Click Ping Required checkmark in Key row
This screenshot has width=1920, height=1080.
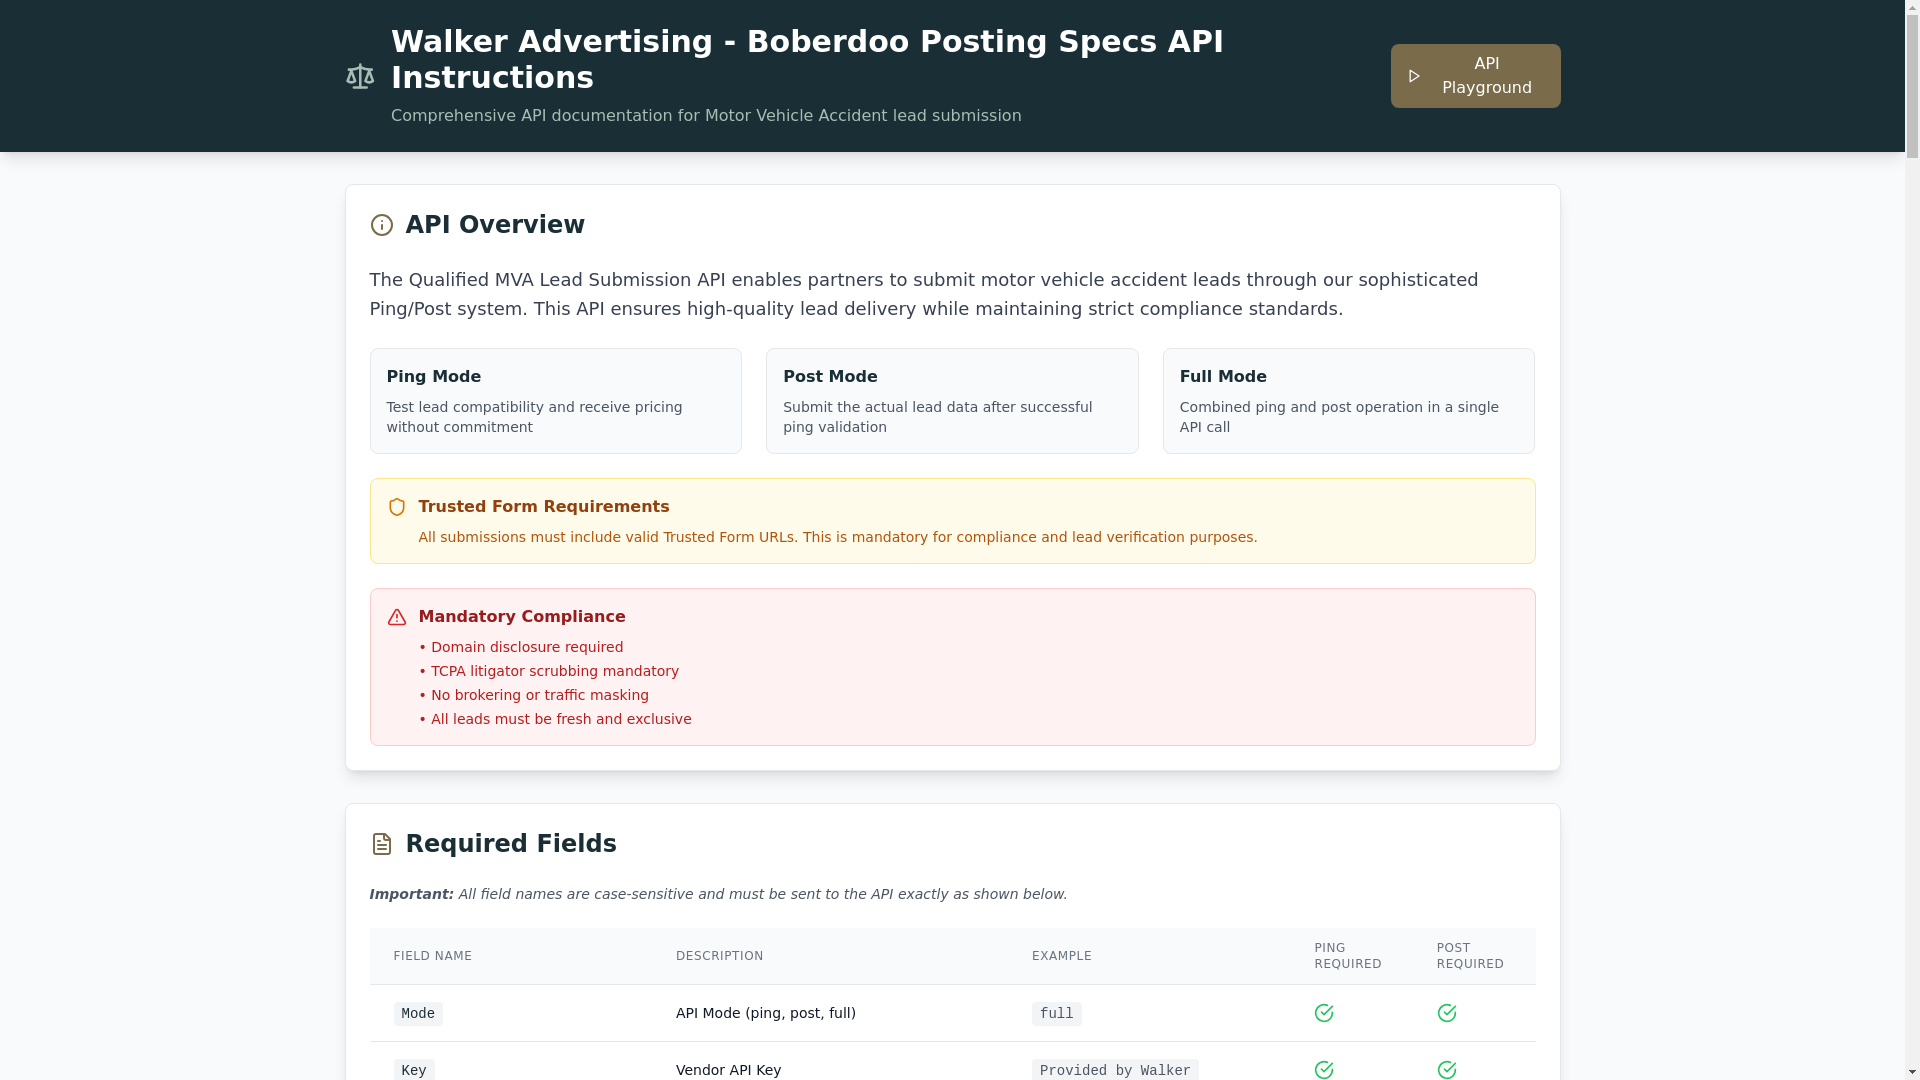tap(1324, 1070)
